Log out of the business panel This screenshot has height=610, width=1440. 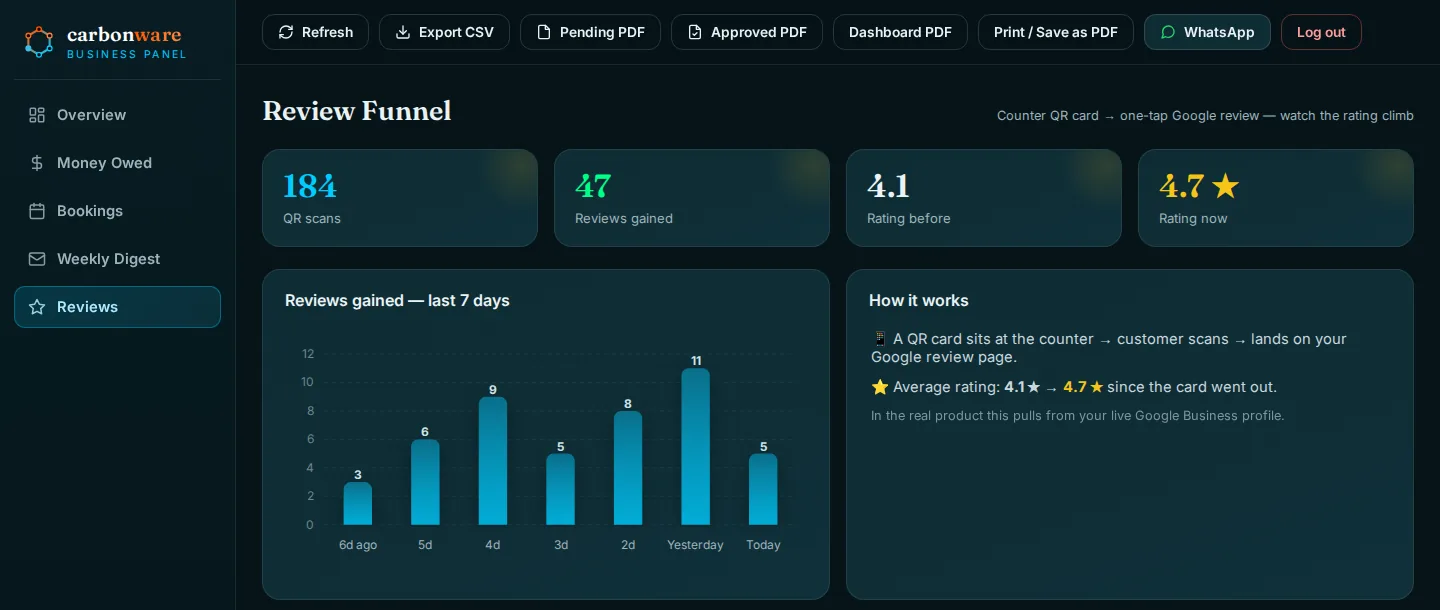click(x=1321, y=32)
